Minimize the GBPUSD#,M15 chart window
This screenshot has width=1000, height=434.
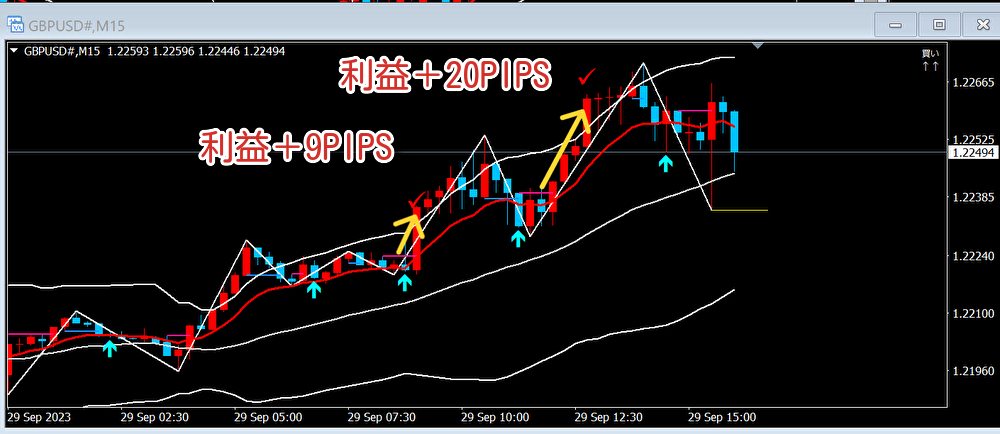coord(895,25)
